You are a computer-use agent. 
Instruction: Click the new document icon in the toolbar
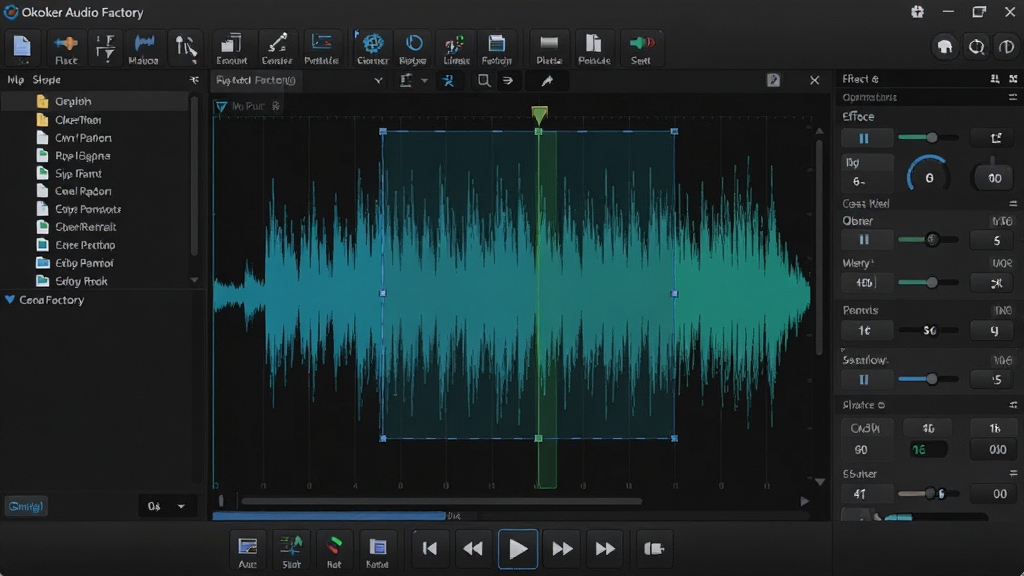[22, 48]
